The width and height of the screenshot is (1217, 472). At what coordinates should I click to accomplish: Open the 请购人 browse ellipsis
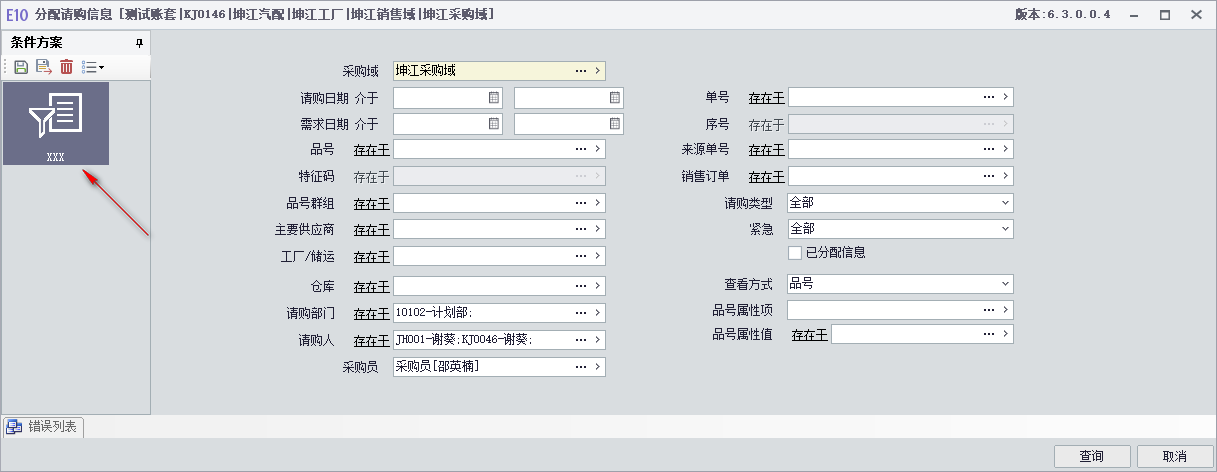[581, 340]
